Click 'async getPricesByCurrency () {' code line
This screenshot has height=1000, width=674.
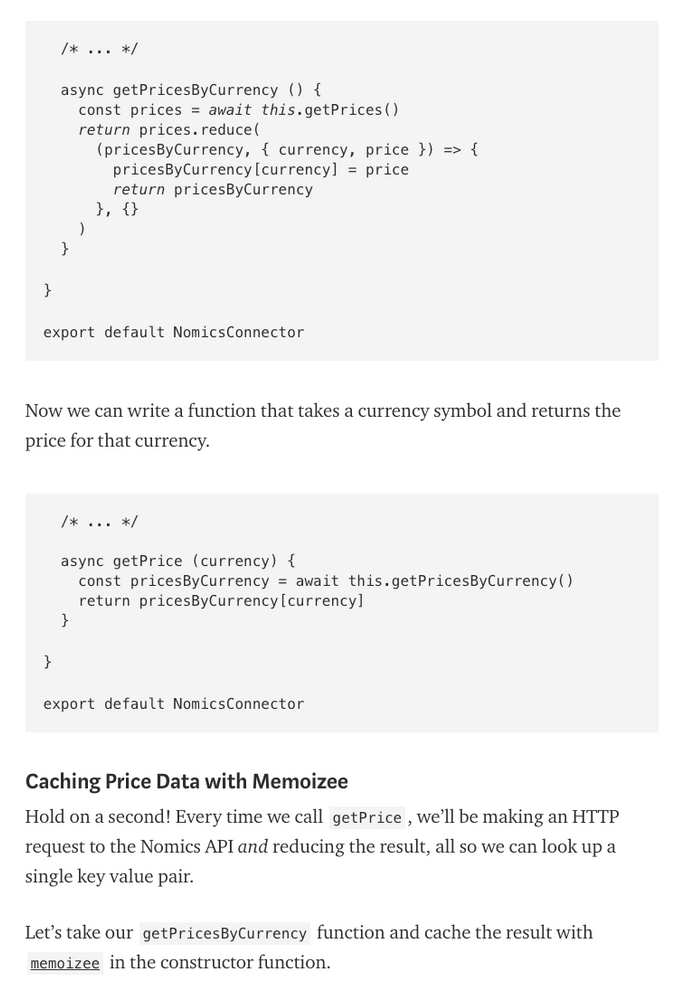[191, 90]
